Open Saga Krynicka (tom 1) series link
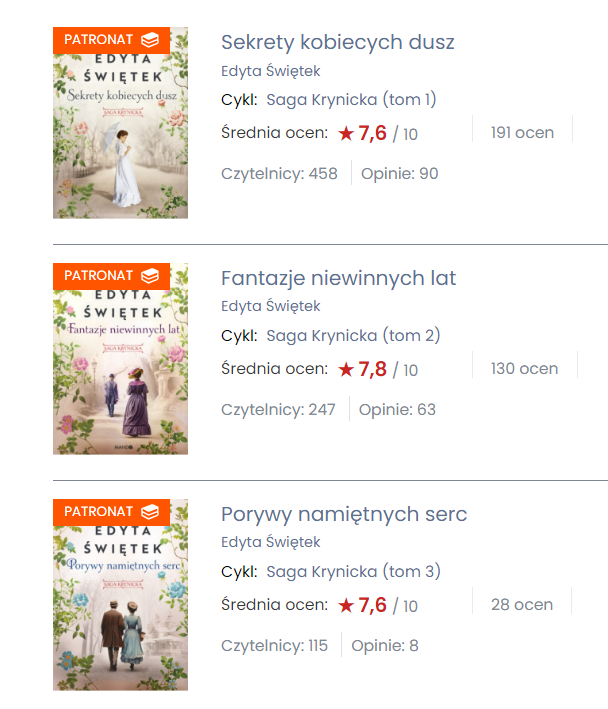Viewport: 608px width, 709px height. pos(351,99)
